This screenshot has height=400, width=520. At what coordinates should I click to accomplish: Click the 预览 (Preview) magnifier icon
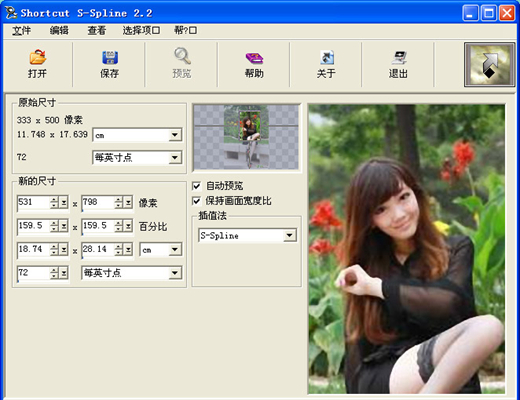pyautogui.click(x=182, y=56)
